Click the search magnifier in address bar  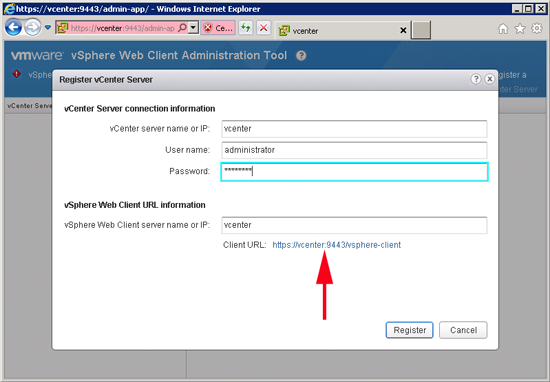click(x=182, y=28)
